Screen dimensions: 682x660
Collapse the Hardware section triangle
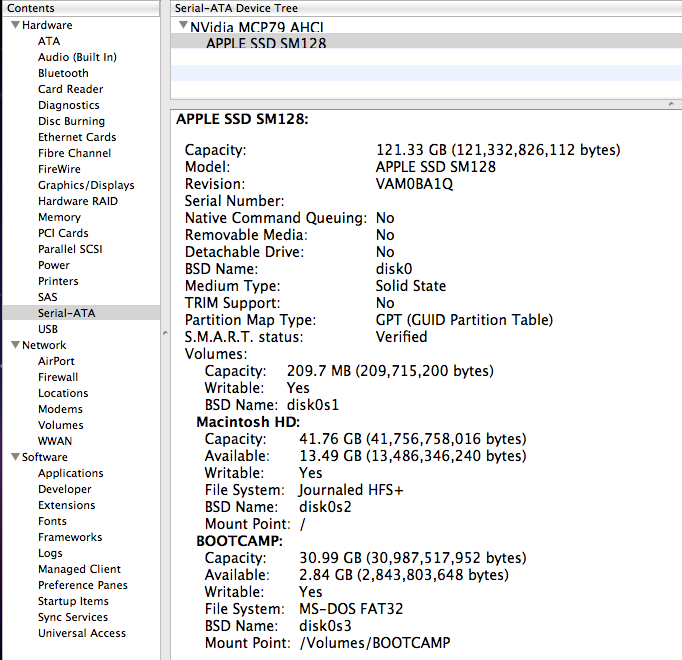click(15, 25)
